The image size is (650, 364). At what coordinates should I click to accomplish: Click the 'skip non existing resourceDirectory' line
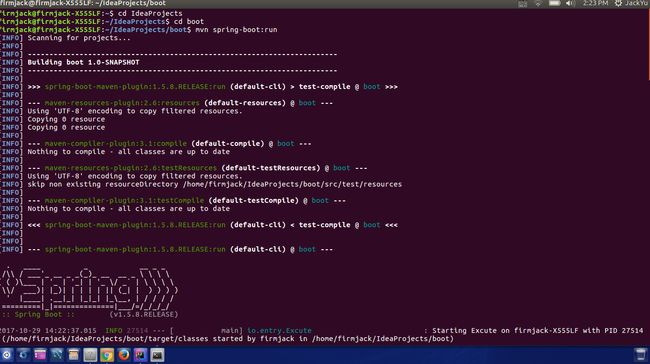215,184
